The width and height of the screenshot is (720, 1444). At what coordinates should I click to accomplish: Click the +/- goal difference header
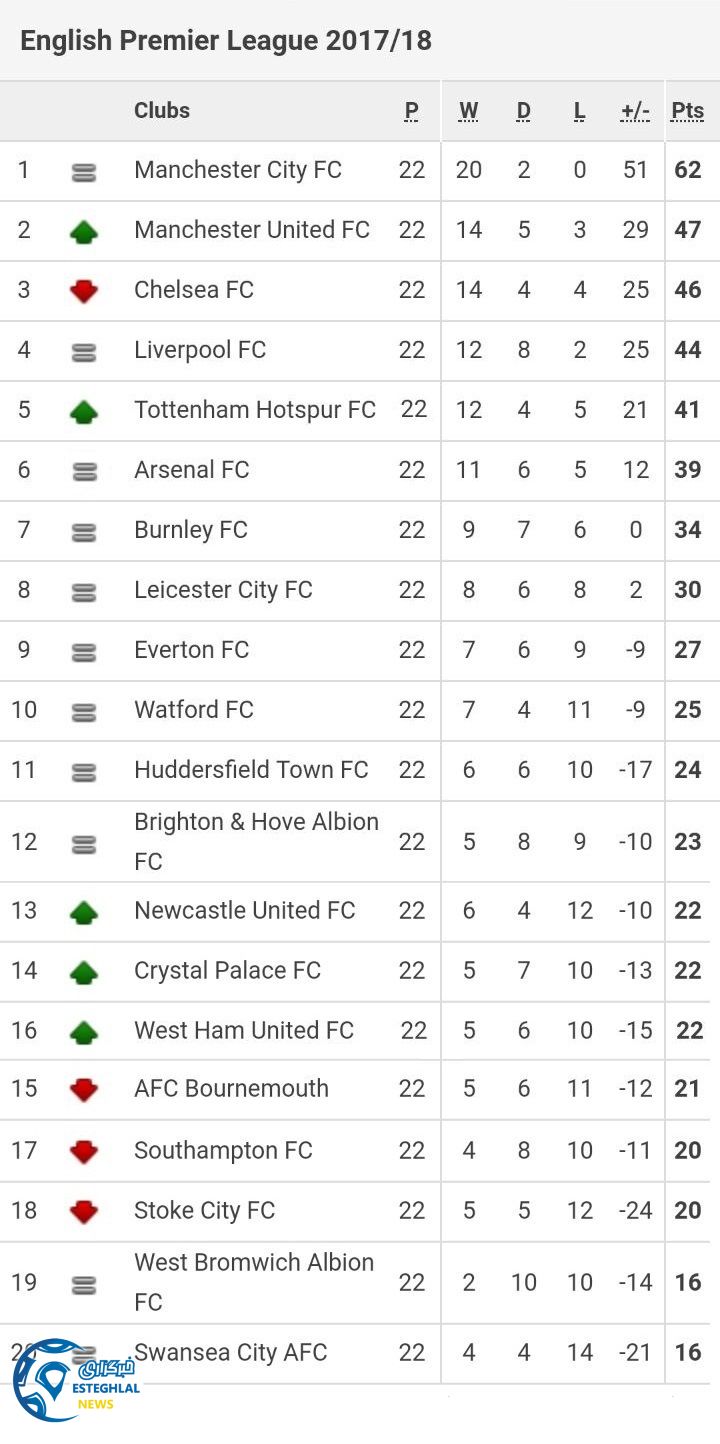coord(635,111)
